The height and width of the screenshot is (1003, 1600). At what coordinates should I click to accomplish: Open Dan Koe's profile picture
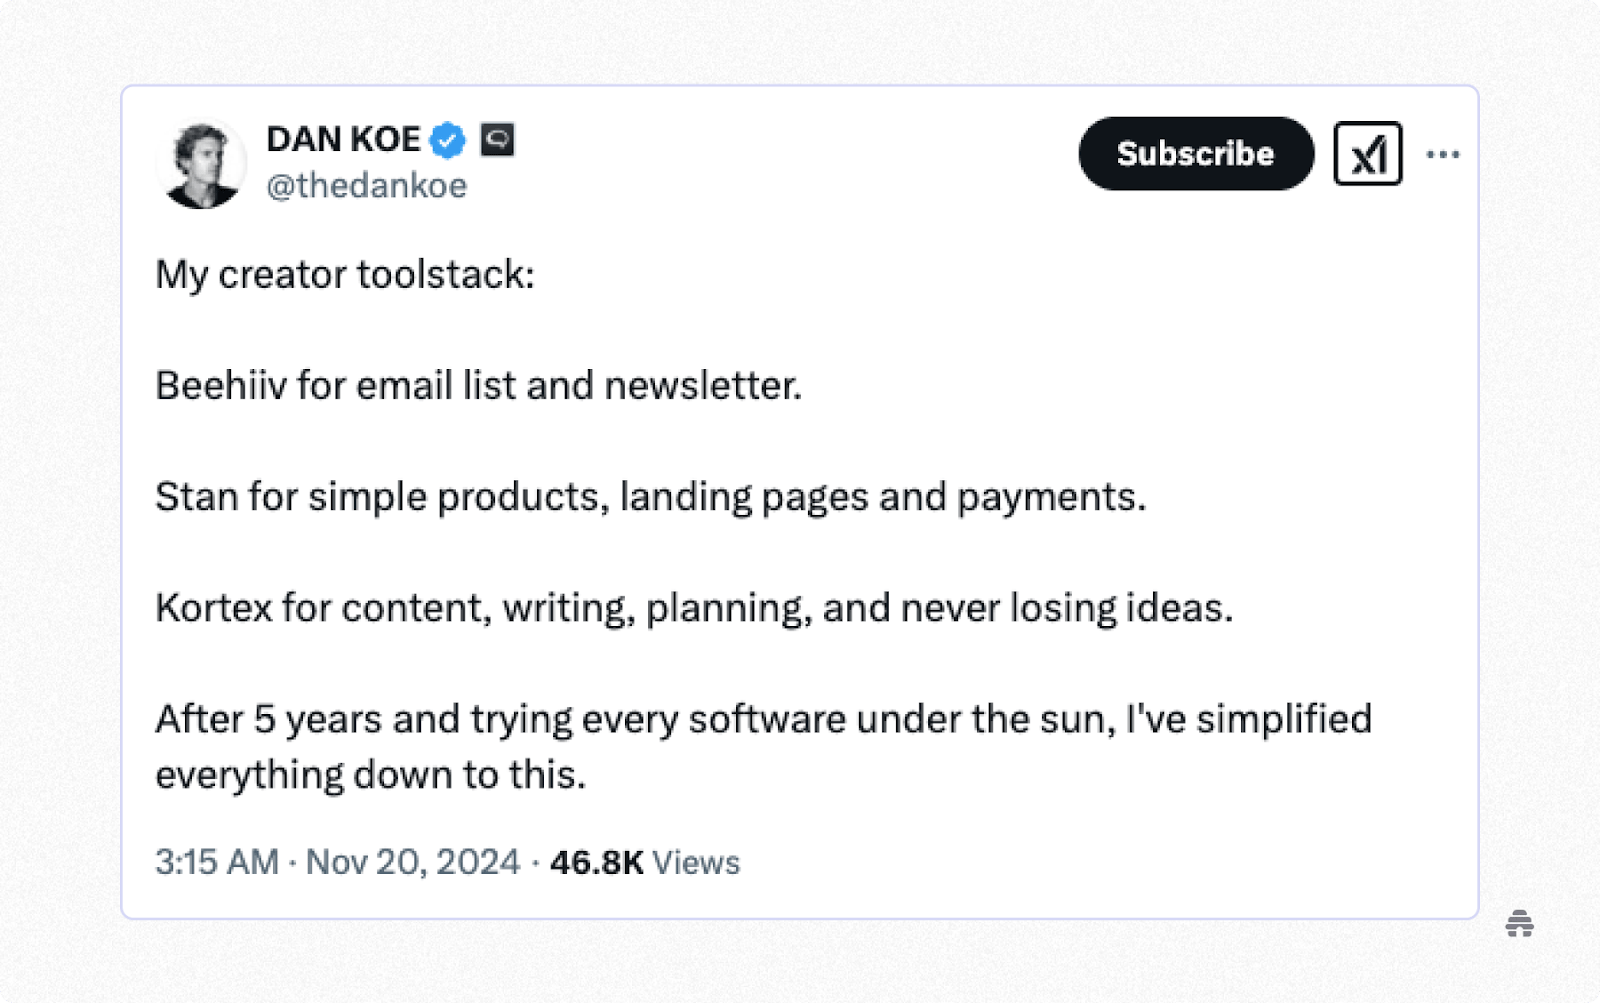[202, 164]
